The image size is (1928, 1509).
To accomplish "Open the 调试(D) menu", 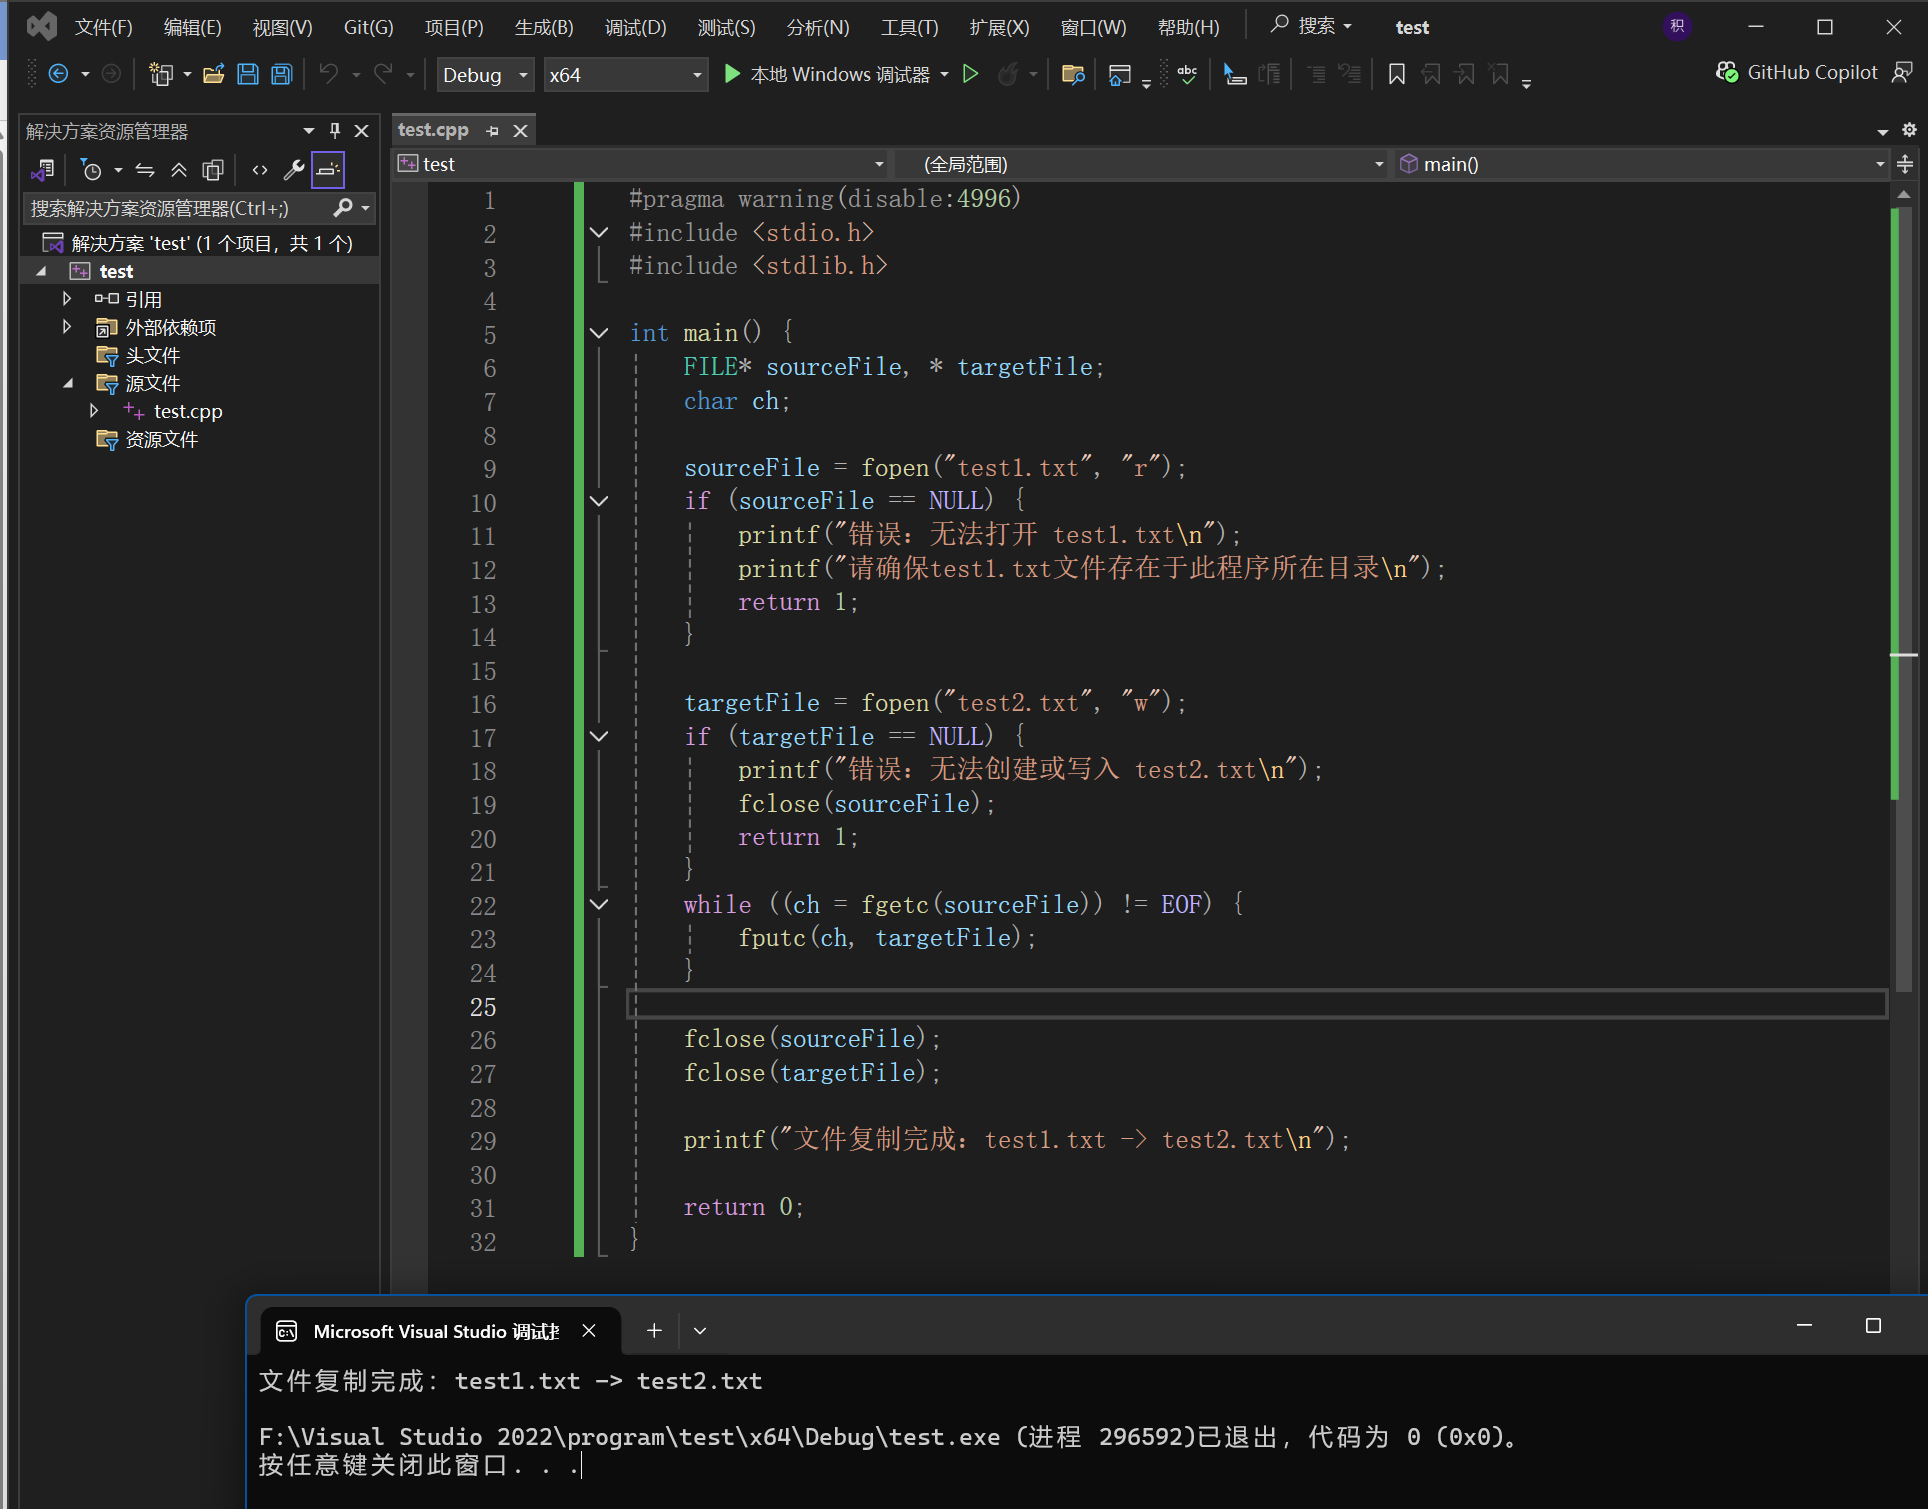I will pos(635,27).
